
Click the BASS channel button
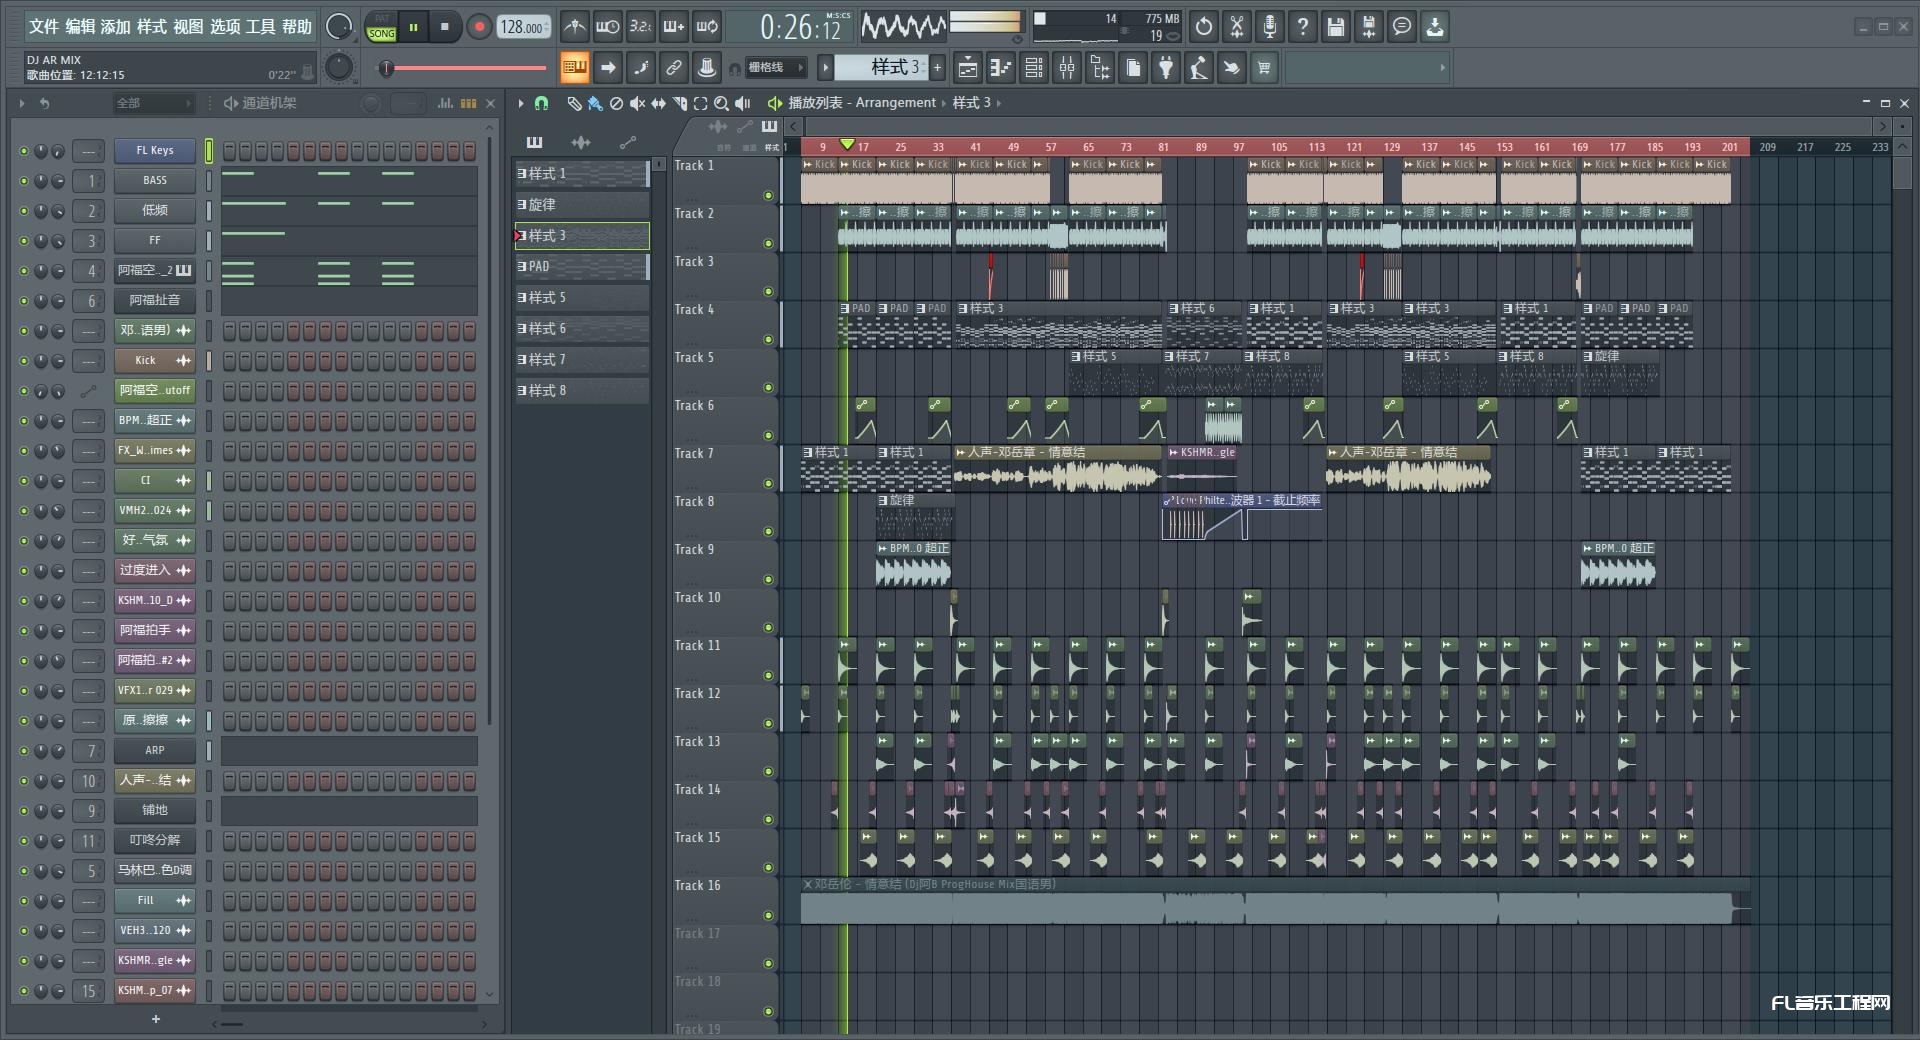(x=155, y=181)
